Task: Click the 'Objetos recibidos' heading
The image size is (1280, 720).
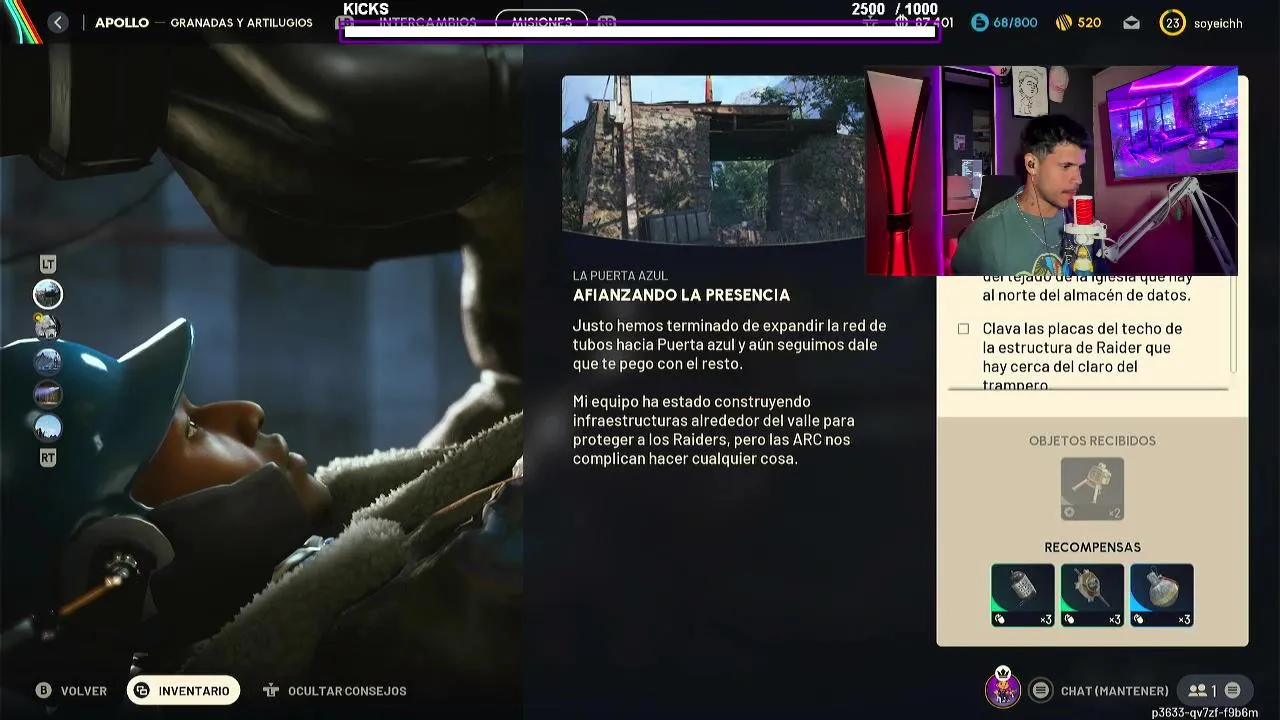Action: pos(1092,440)
